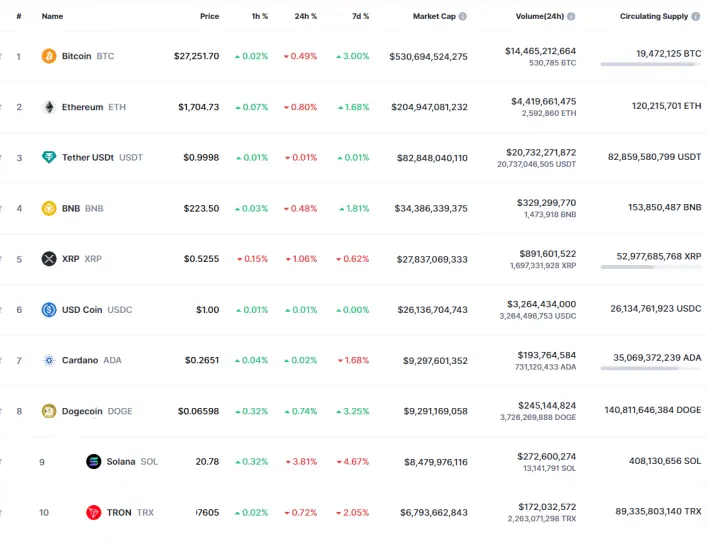Click TRON market cap $6,793,662,843
Viewport: 707px width, 544px height.
pyautogui.click(x=434, y=512)
